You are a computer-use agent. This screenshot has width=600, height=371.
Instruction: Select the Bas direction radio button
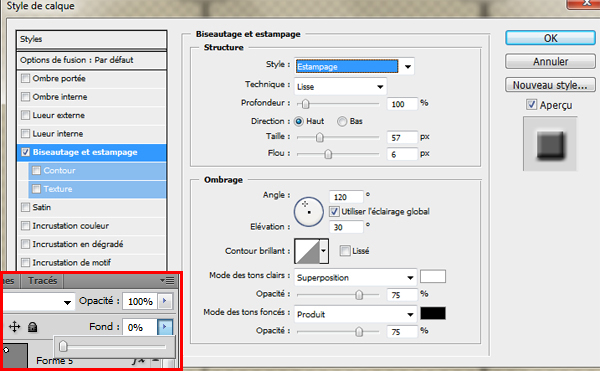tap(342, 122)
